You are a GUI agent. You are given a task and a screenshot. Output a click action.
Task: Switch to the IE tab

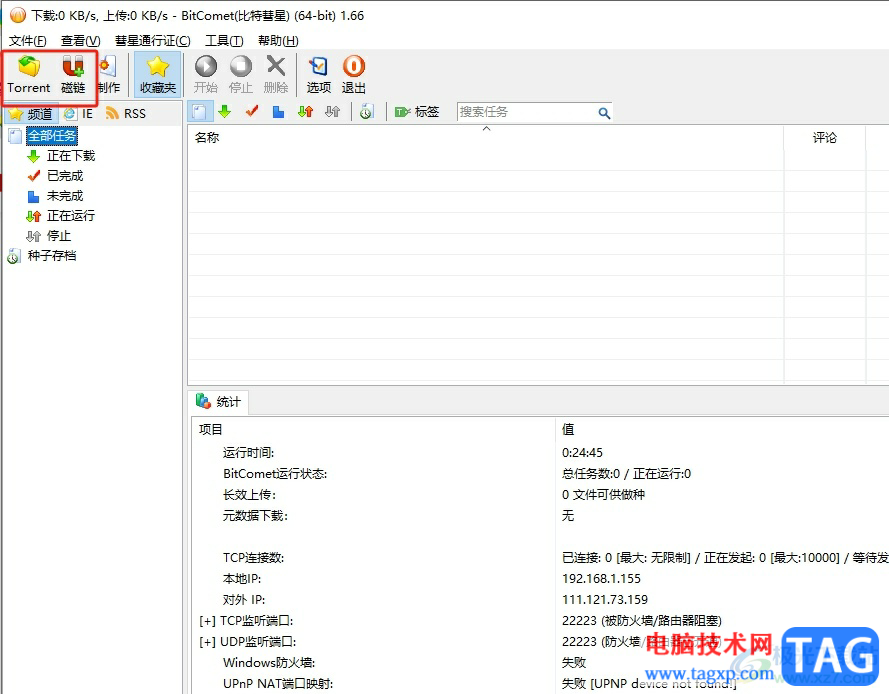(79, 114)
